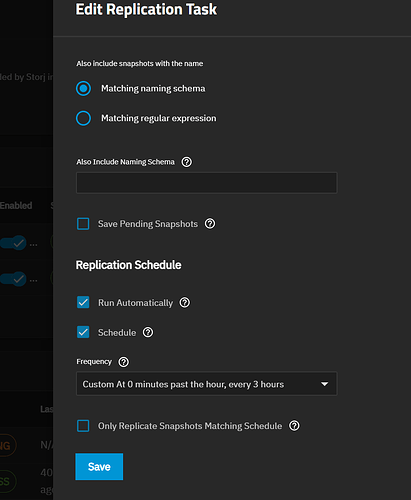411x500 pixels.
Task: Save the replication task
Action: coord(99,467)
